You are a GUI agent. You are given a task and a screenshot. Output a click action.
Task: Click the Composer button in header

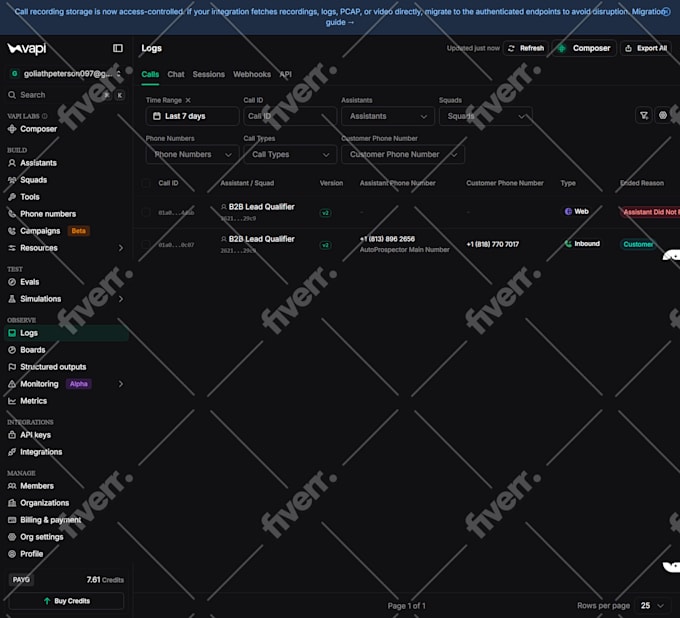pos(584,48)
